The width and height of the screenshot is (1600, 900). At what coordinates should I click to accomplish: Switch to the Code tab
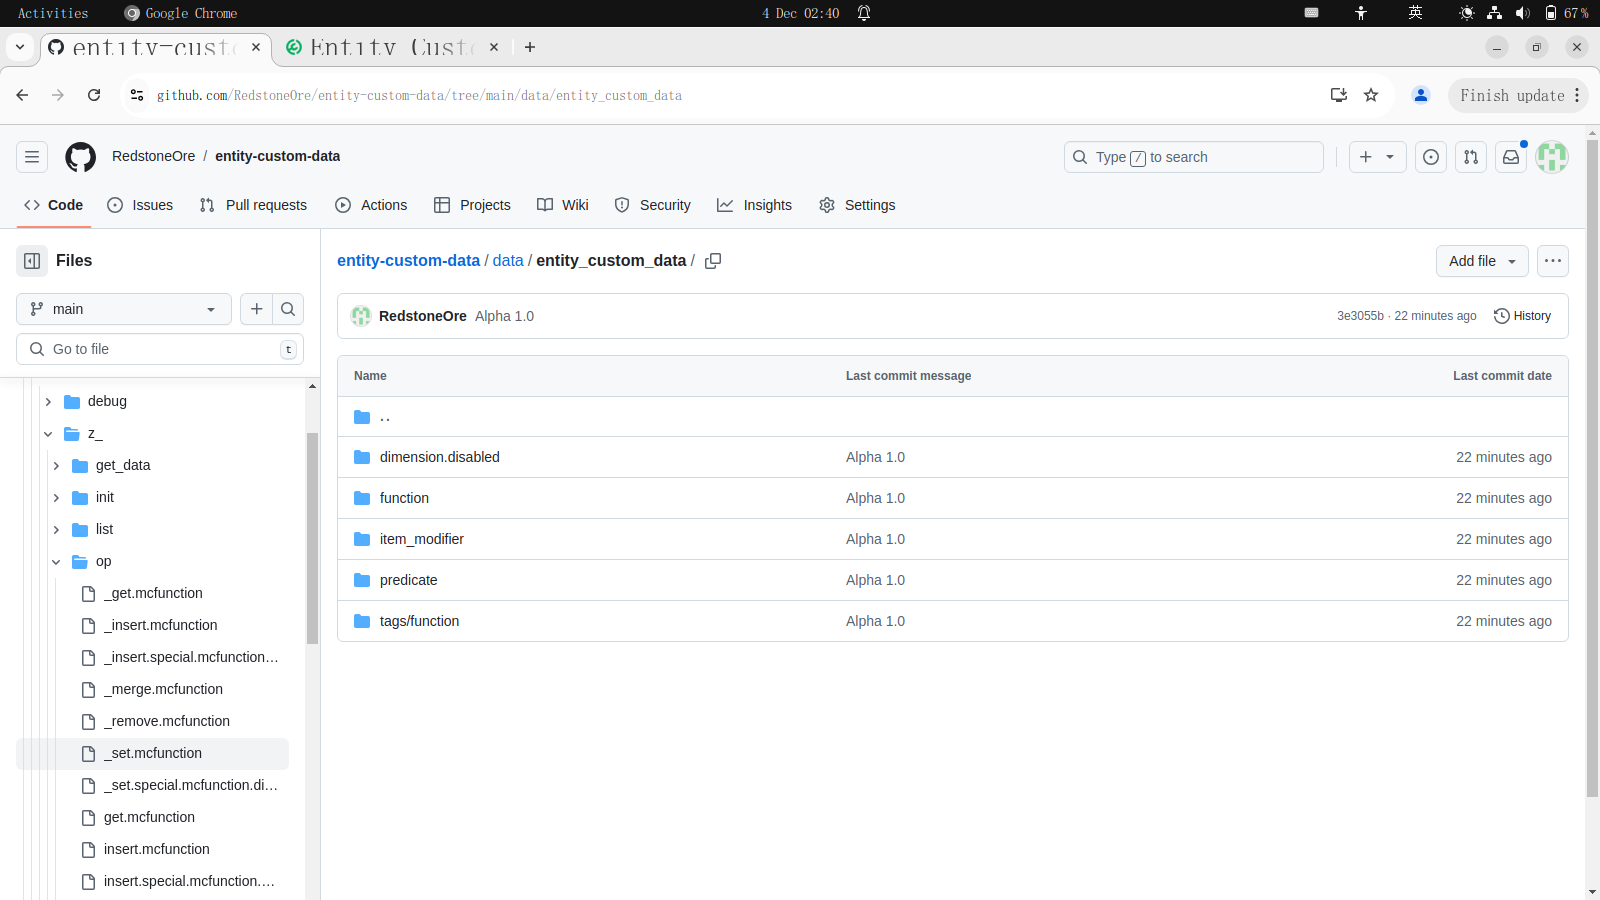click(x=54, y=205)
